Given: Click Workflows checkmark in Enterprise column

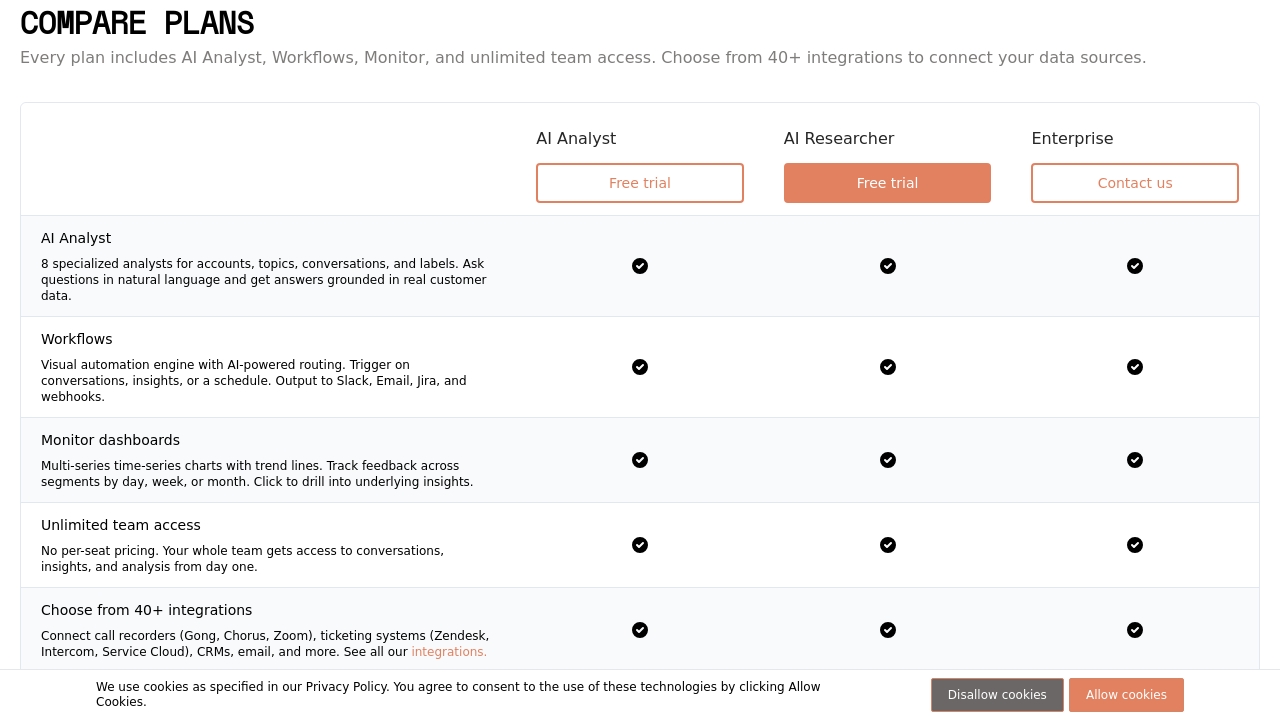Looking at the screenshot, I should click(1135, 367).
